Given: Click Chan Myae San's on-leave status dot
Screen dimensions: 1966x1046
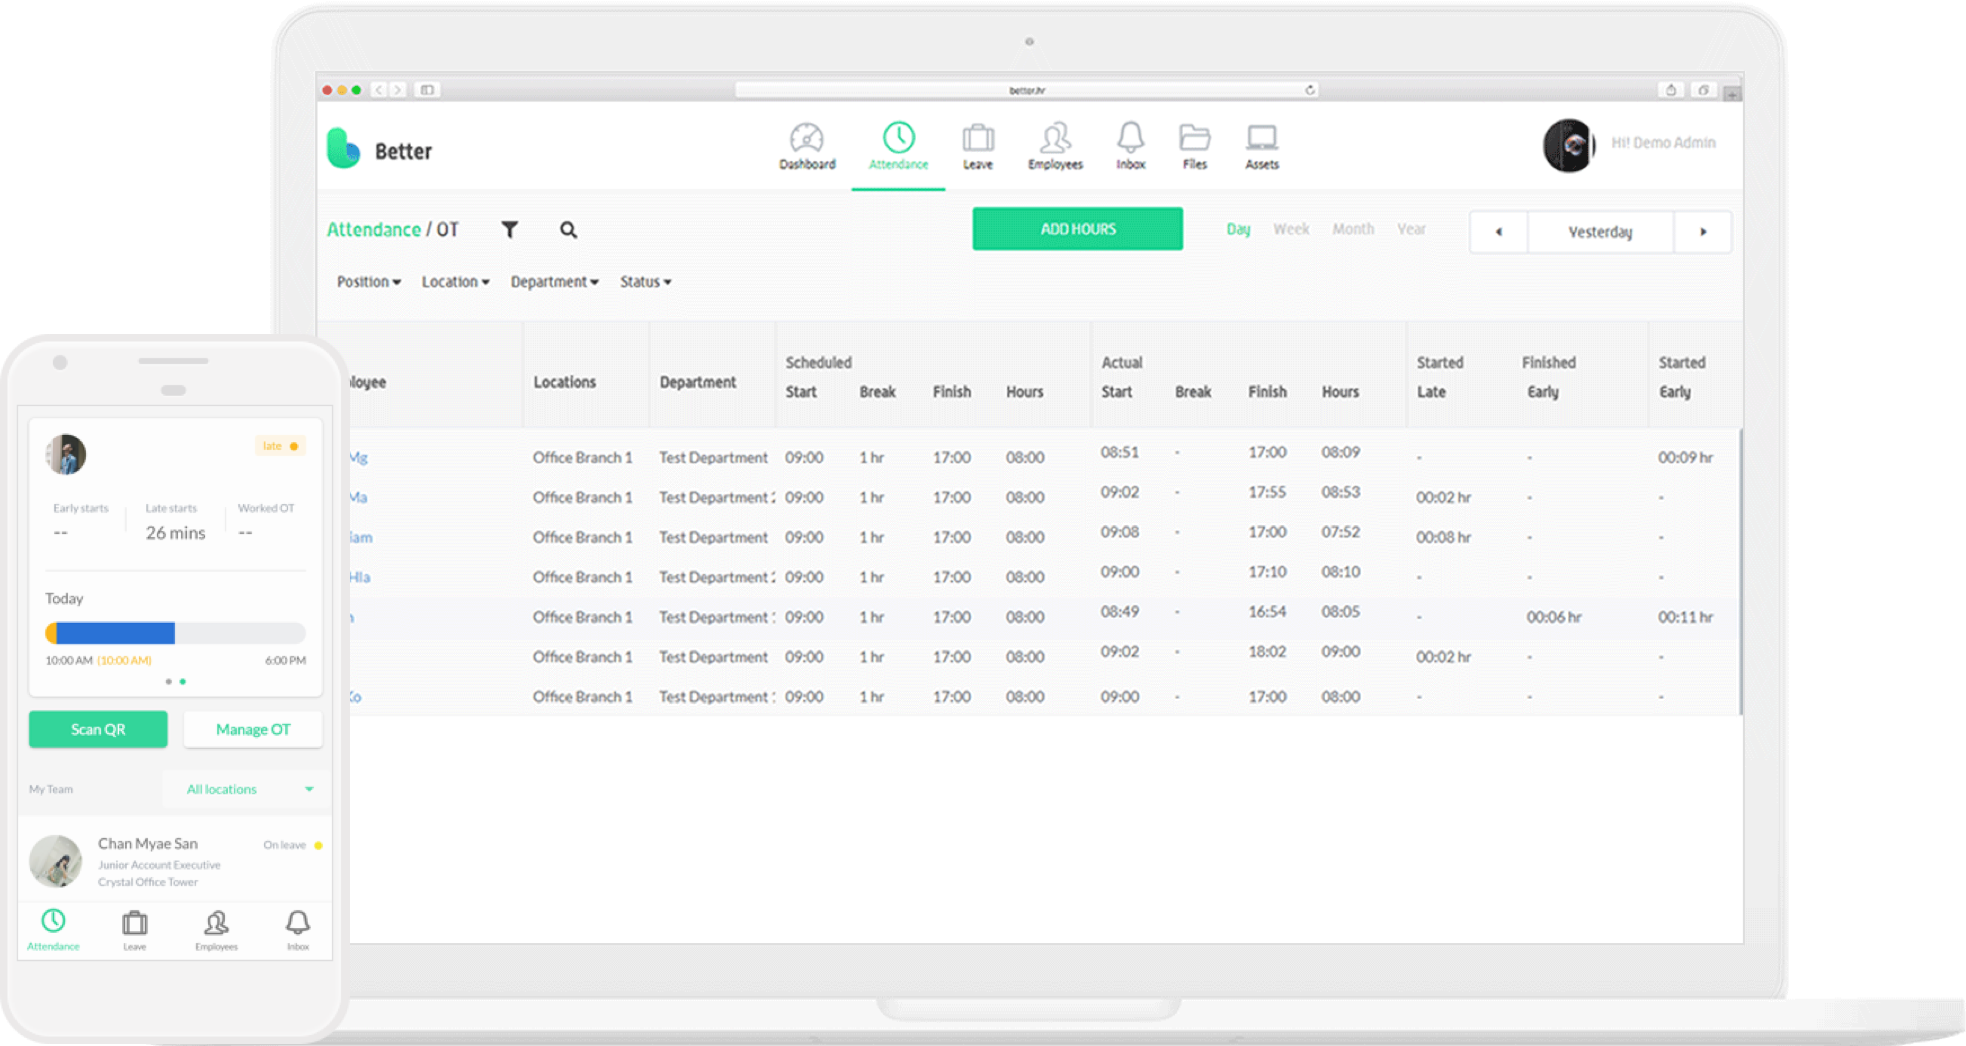Looking at the screenshot, I should pos(318,845).
